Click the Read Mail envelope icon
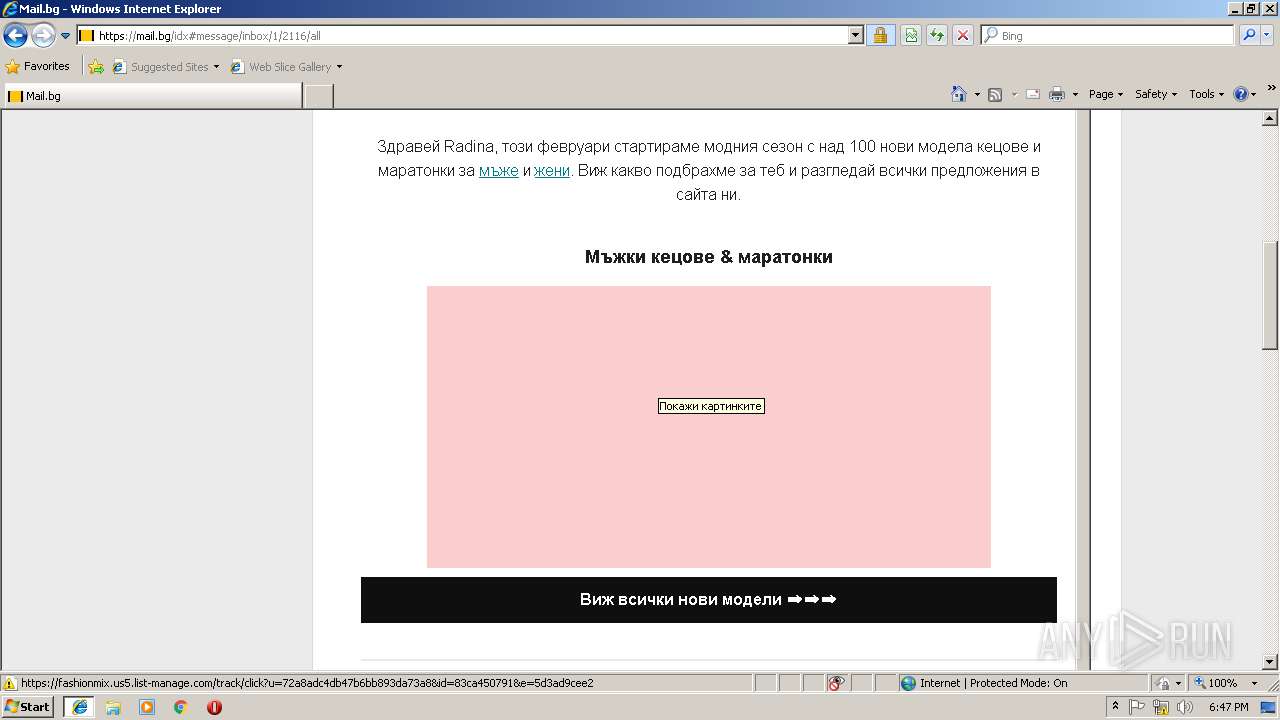Viewport: 1280px width, 720px height. pyautogui.click(x=1033, y=94)
